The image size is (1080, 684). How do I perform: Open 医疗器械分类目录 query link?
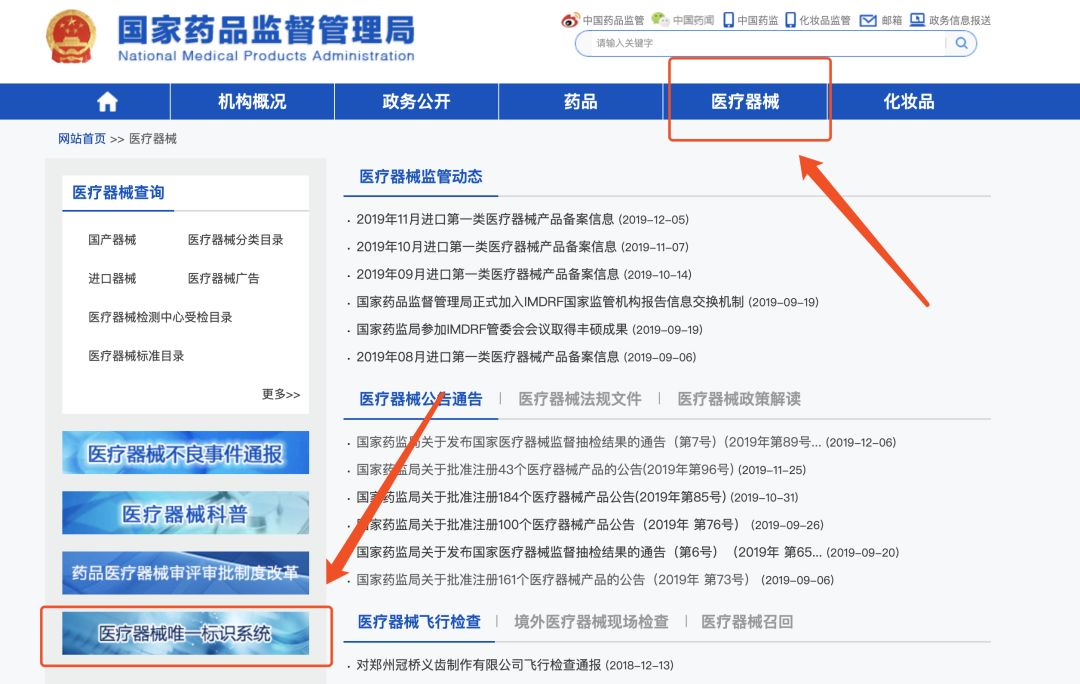point(235,240)
